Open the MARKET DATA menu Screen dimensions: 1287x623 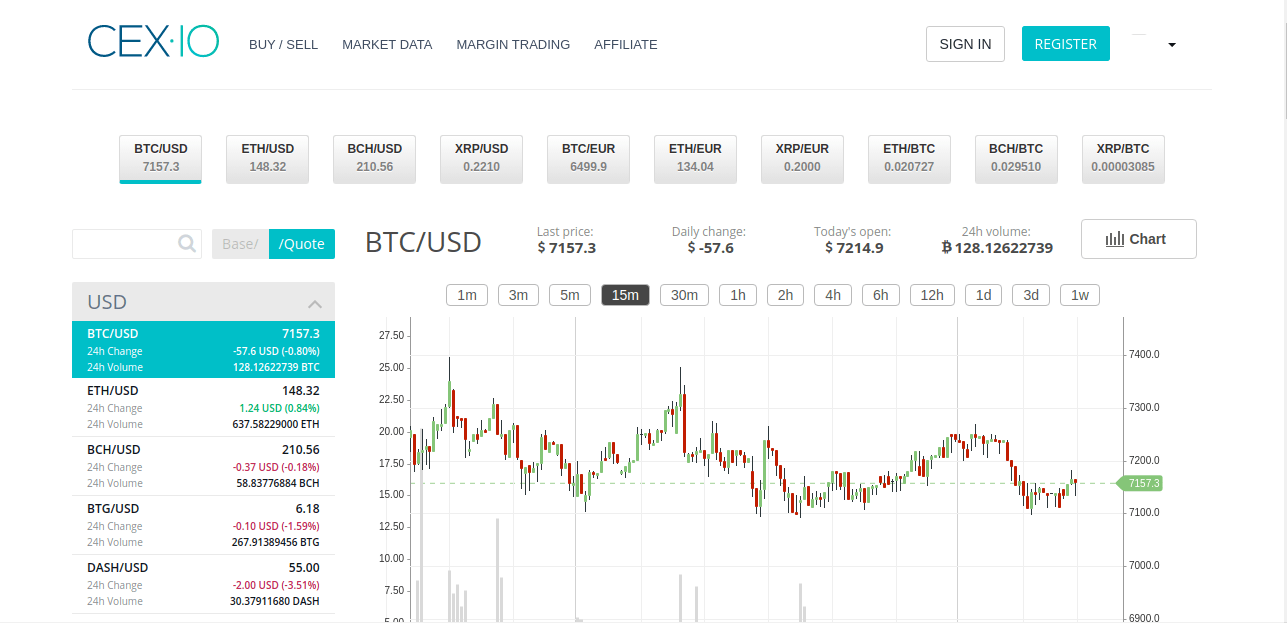(x=387, y=44)
